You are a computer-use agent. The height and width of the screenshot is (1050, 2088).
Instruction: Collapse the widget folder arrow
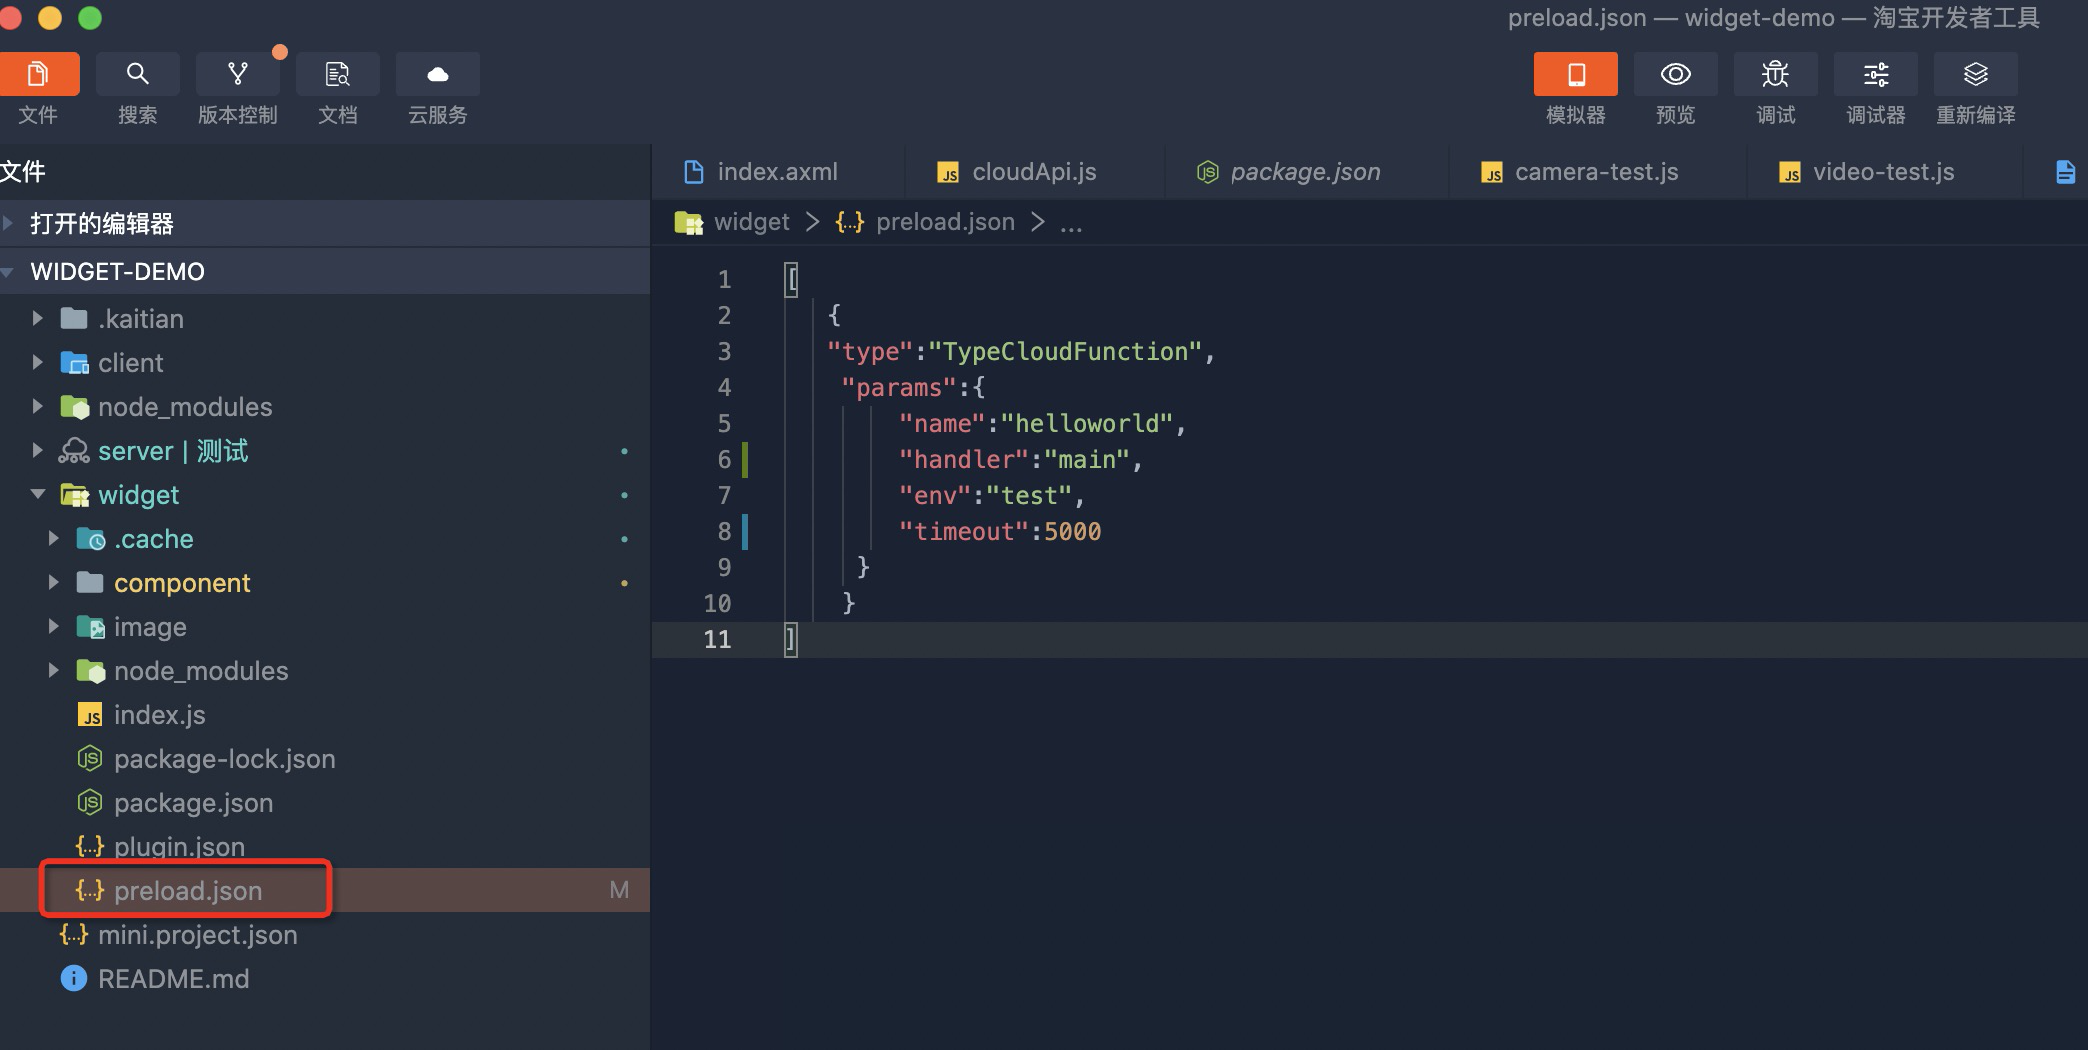pyautogui.click(x=38, y=494)
